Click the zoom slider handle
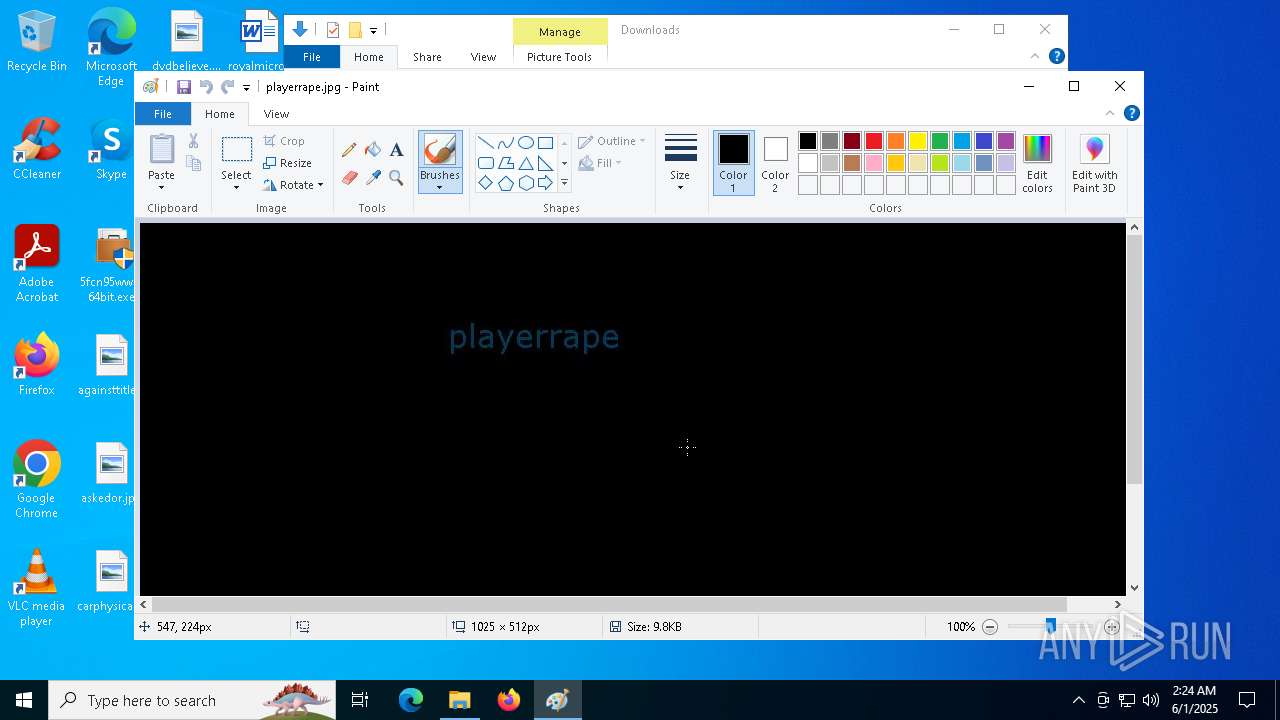This screenshot has width=1280, height=720. [x=1050, y=627]
